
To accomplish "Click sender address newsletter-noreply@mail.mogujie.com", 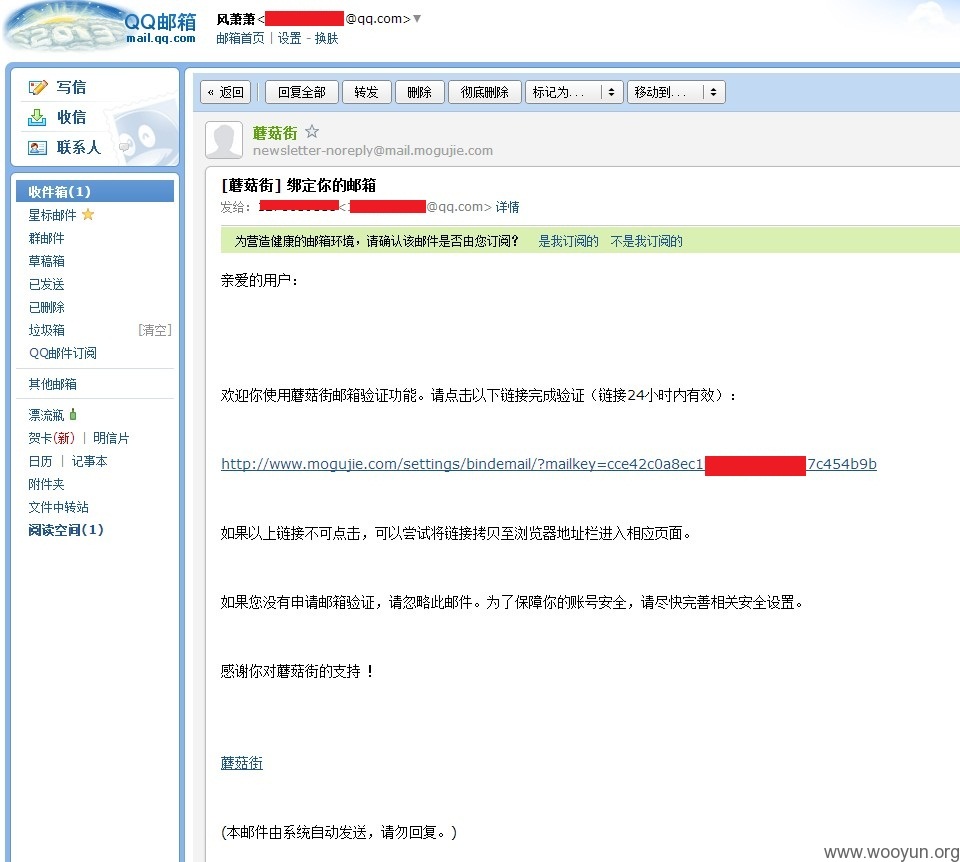I will click(373, 151).
